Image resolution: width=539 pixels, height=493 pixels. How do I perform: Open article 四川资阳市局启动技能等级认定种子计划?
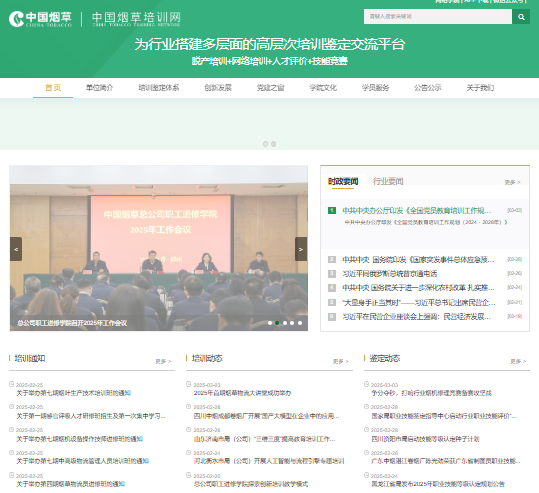425,439
